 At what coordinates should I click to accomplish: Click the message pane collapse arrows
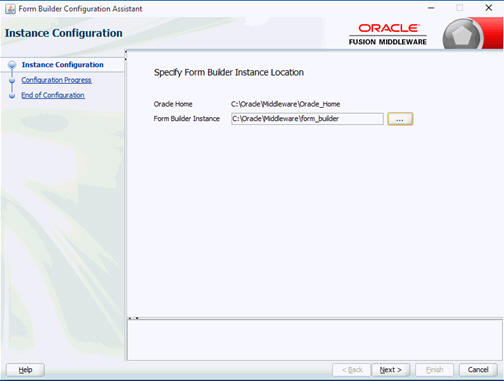click(133, 318)
